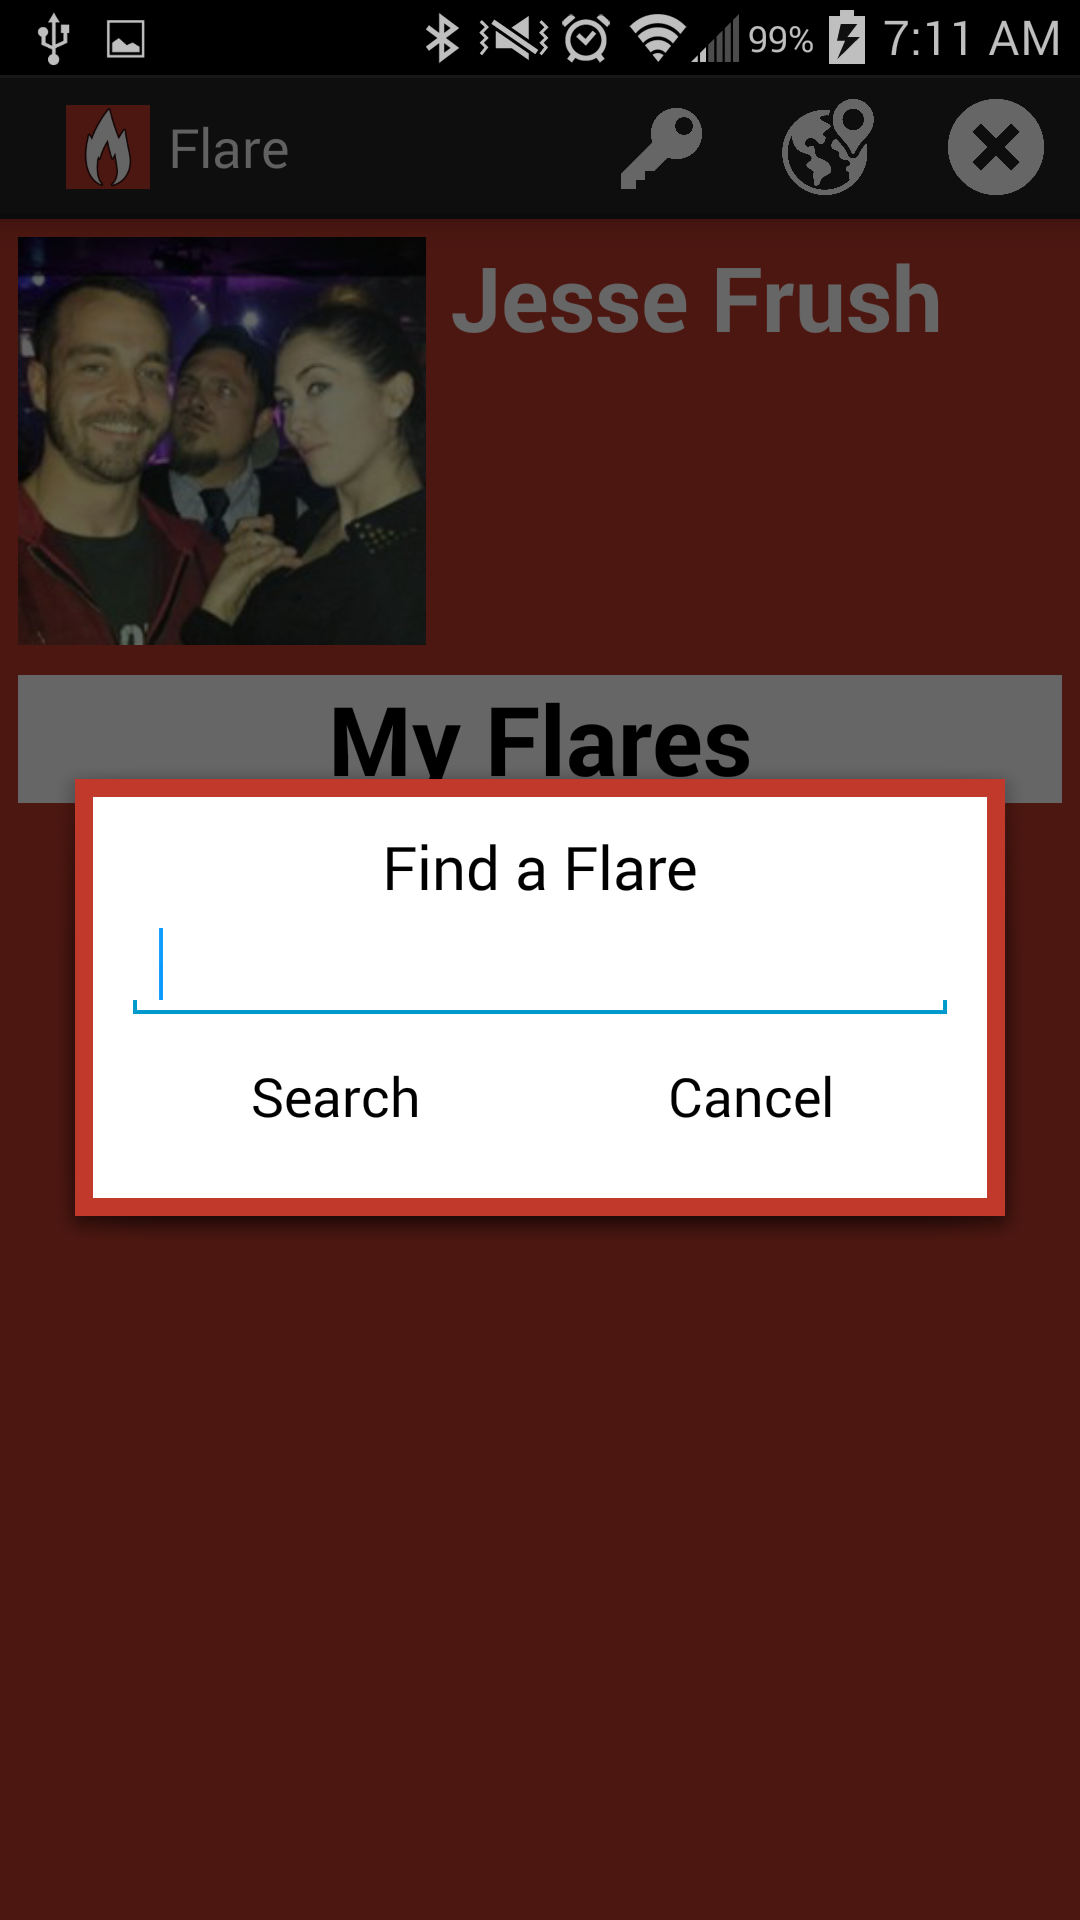Click the Search button in dialog
Image resolution: width=1080 pixels, height=1920 pixels.
[335, 1098]
